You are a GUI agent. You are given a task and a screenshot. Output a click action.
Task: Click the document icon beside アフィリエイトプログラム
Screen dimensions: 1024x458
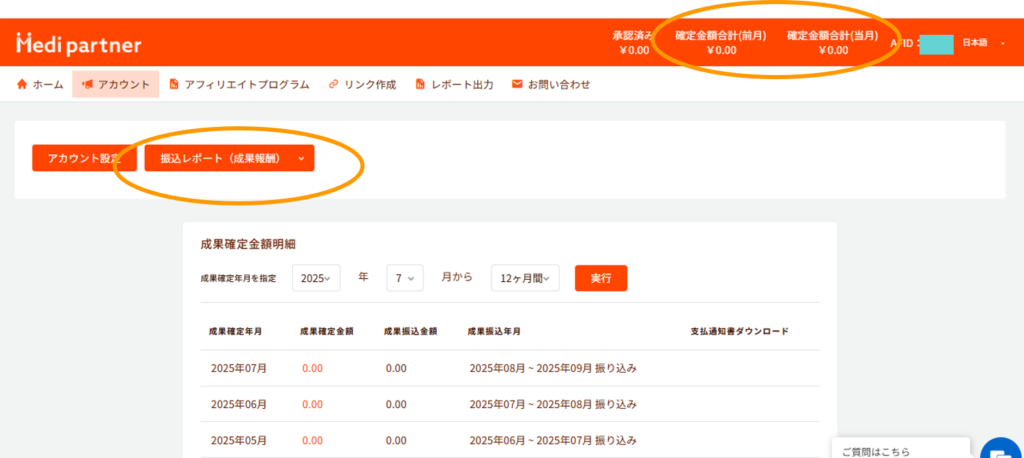[x=174, y=84]
